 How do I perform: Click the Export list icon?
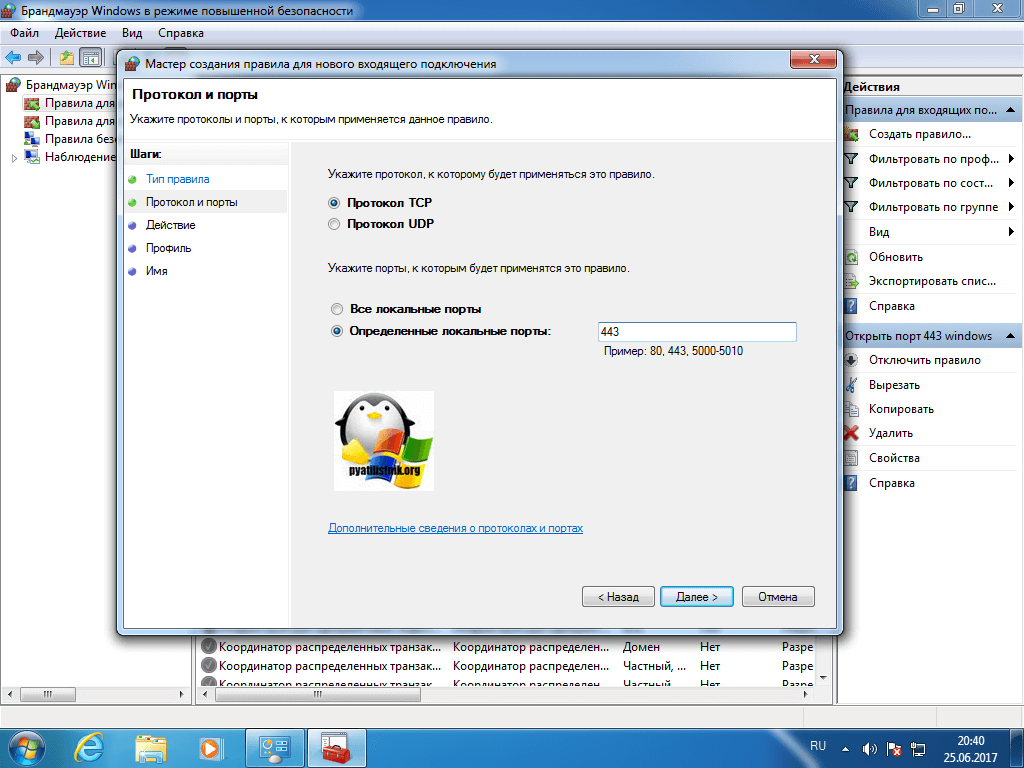click(x=852, y=281)
